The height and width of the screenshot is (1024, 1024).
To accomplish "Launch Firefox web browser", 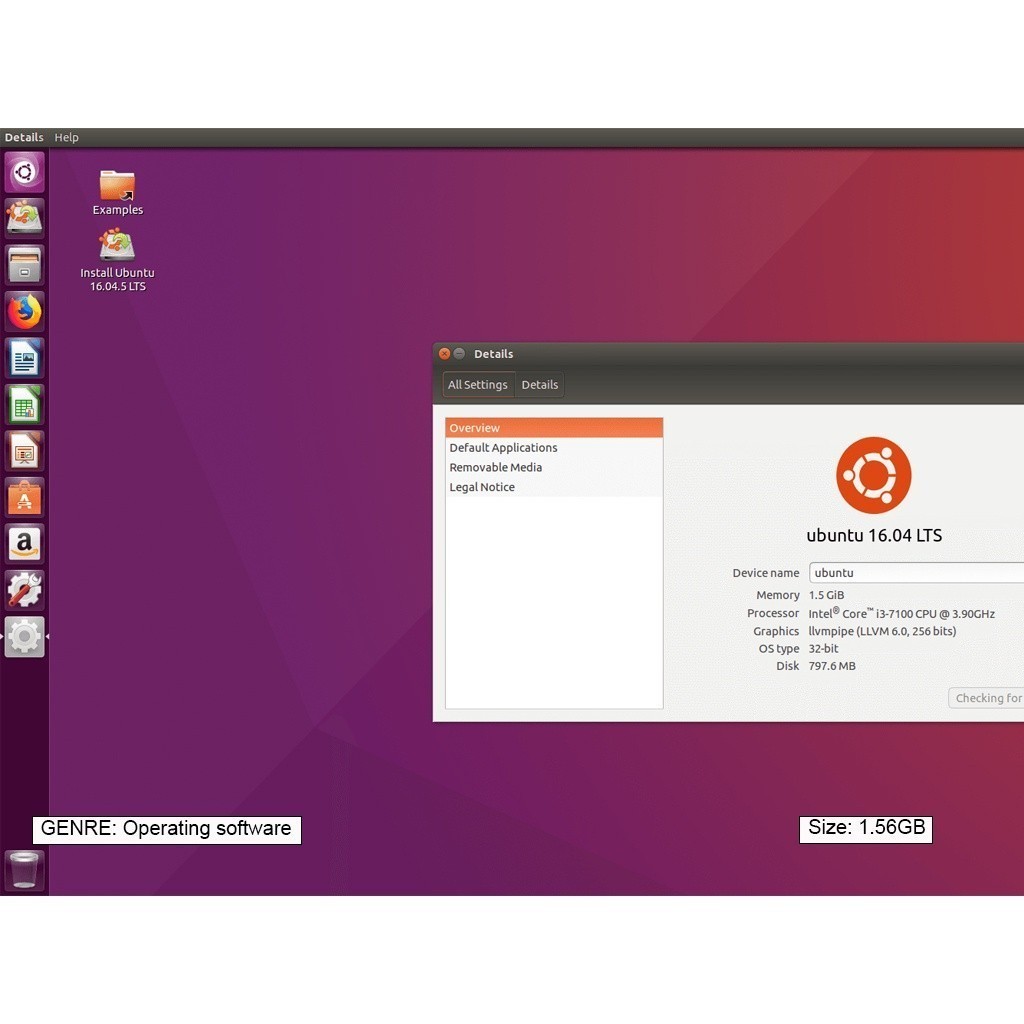I will (x=24, y=312).
